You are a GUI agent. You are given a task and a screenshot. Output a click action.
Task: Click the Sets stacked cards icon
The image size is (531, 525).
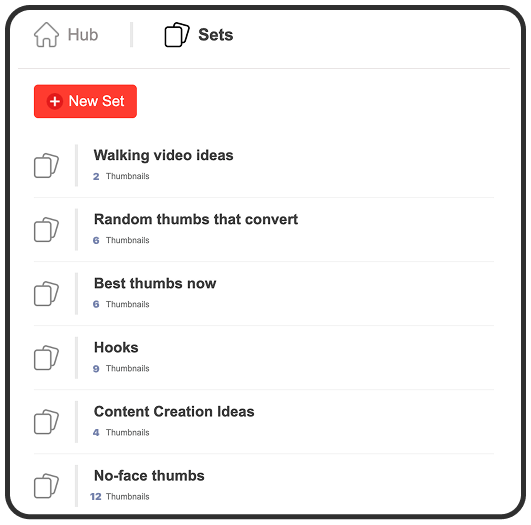click(x=177, y=35)
